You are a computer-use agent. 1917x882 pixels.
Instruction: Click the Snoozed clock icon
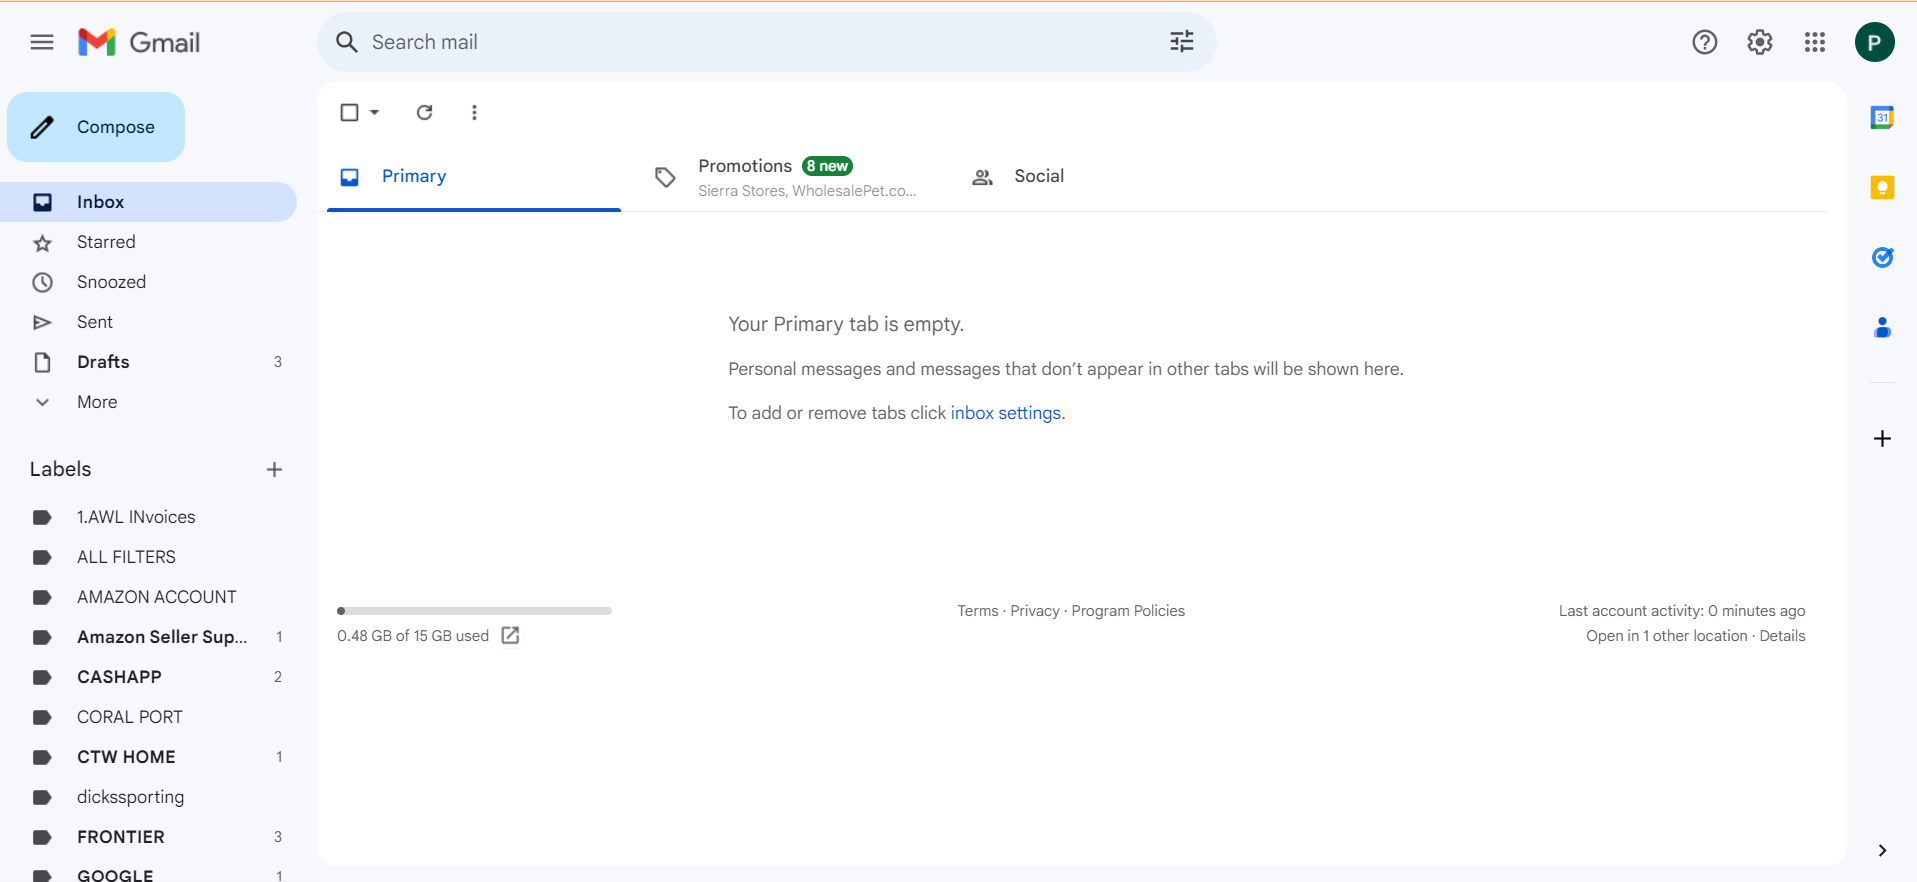click(42, 282)
